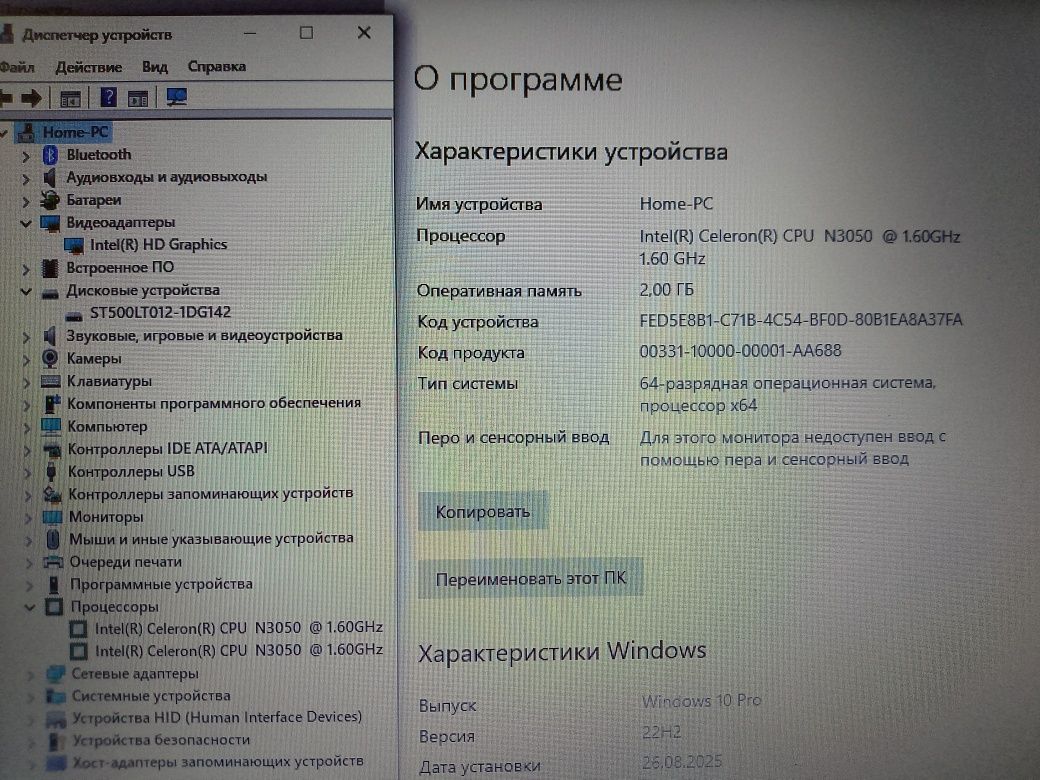The height and width of the screenshot is (780, 1040).
Task: Click the 22H2 version value
Action: pyautogui.click(x=661, y=732)
